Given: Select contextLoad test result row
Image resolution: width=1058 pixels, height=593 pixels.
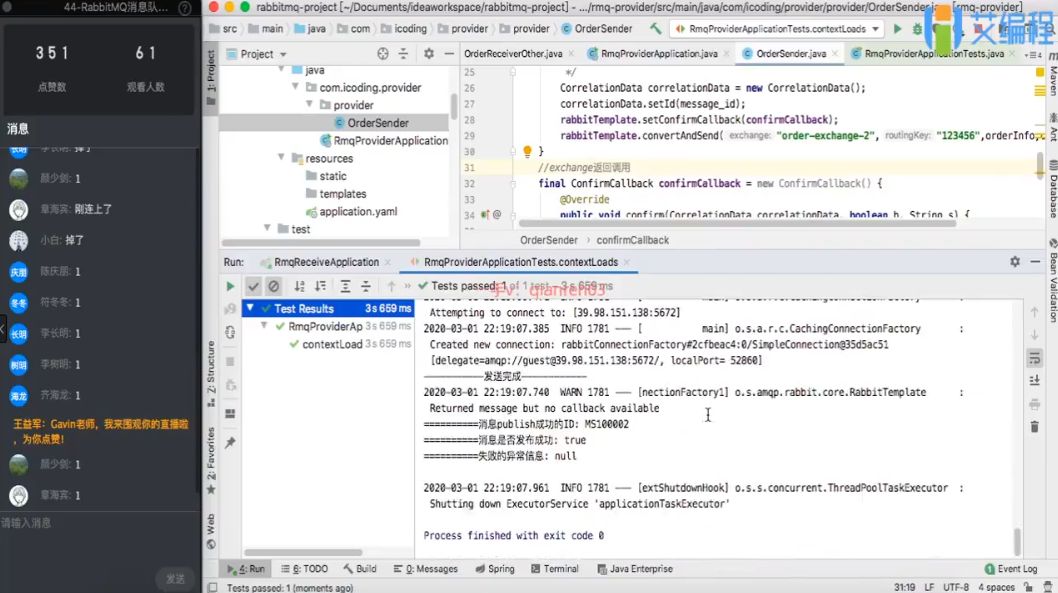Looking at the screenshot, I should click(x=328, y=343).
